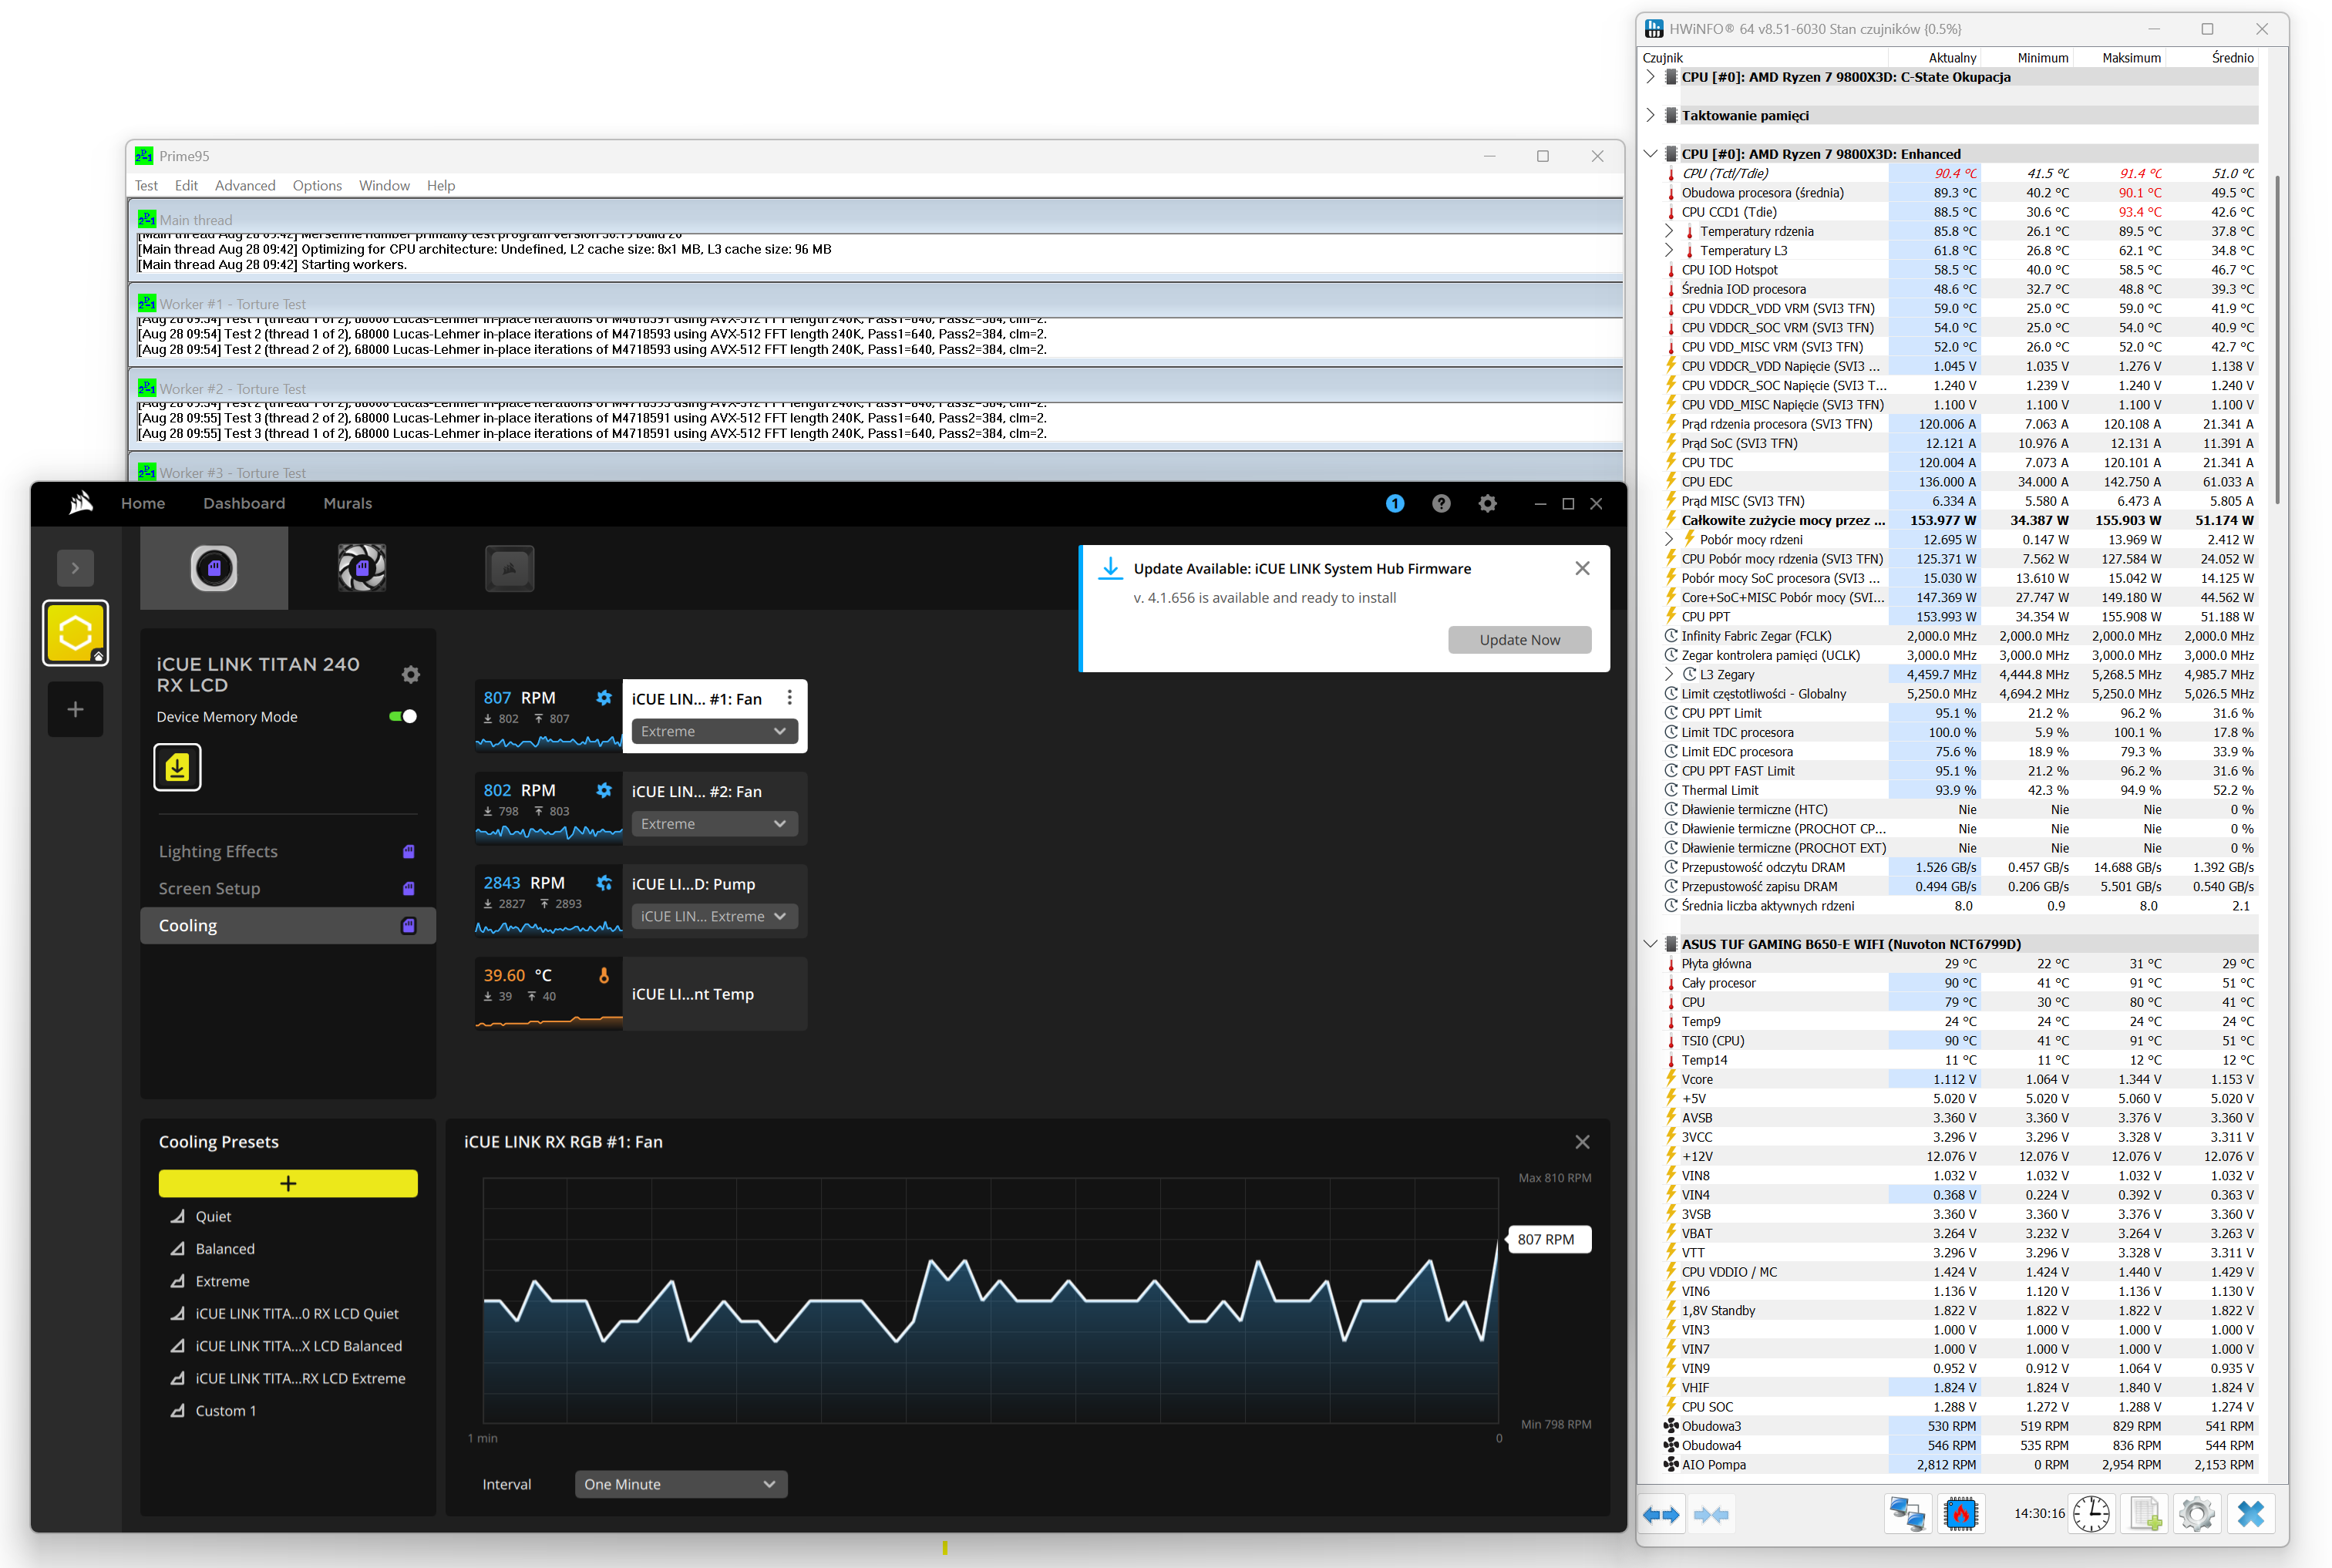Click the blue gear on Fan #1 card
2332x1568 pixels.
coord(604,697)
